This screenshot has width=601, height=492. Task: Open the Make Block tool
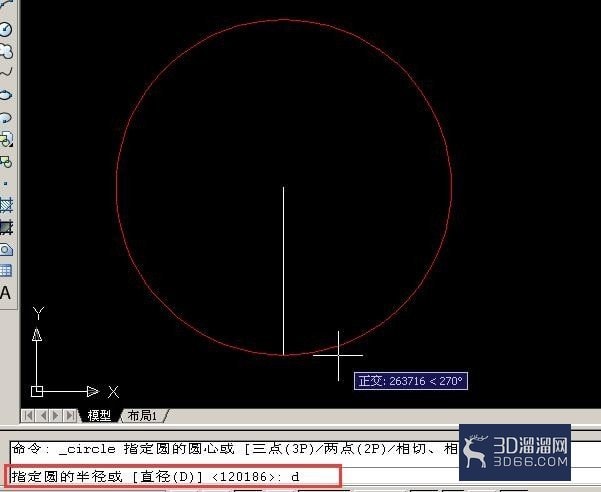pyautogui.click(x=6, y=162)
